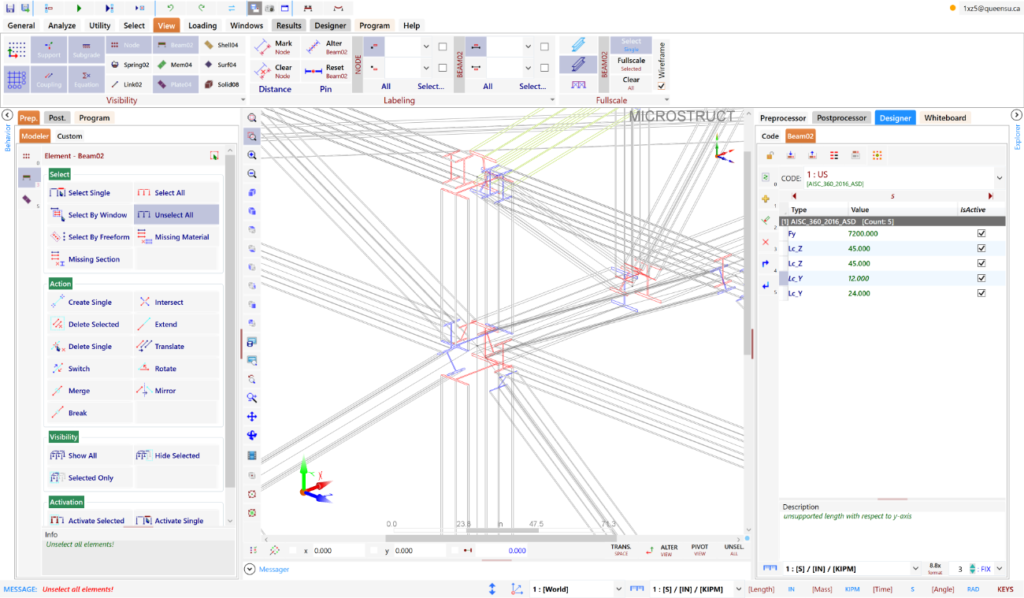
Task: Switch to the Whiteboard tab
Action: (x=944, y=118)
